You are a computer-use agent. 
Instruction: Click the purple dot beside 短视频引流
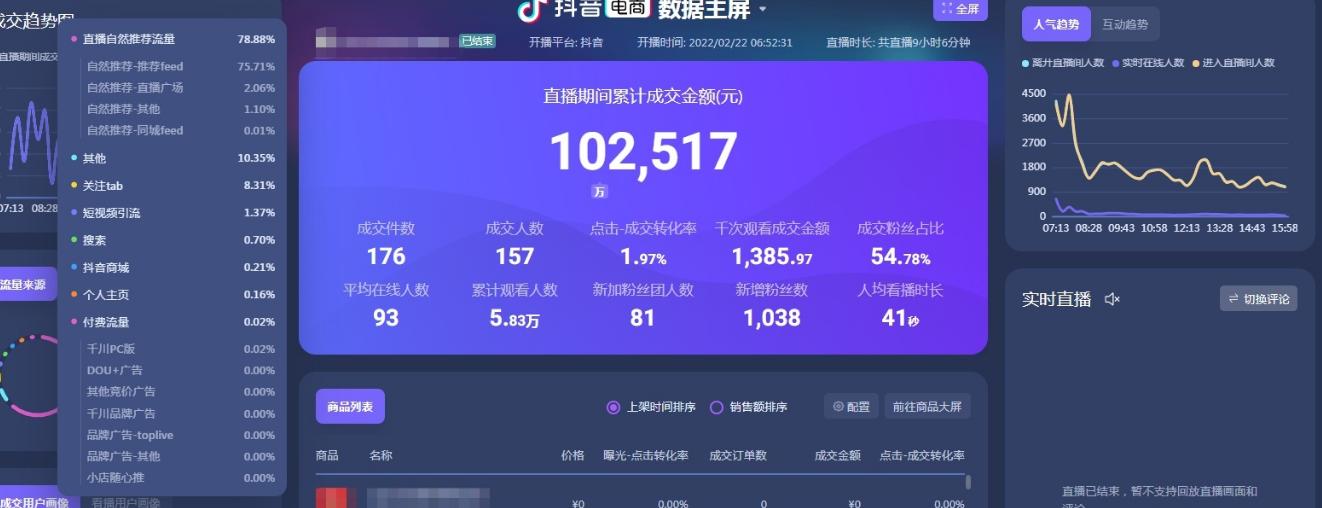pos(74,213)
